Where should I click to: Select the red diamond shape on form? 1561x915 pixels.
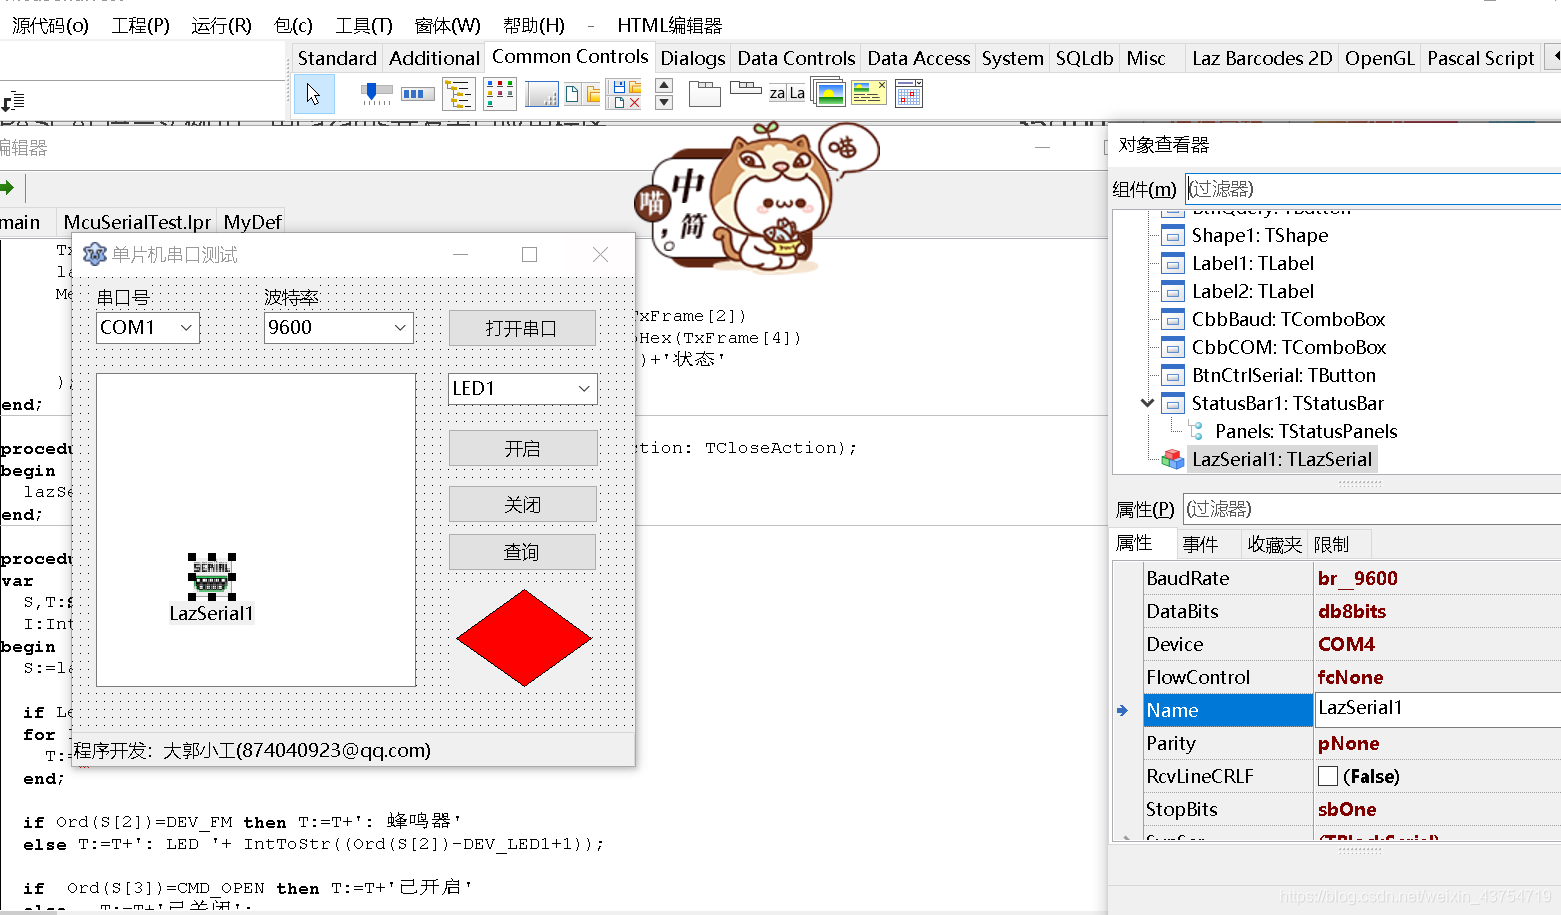[524, 637]
